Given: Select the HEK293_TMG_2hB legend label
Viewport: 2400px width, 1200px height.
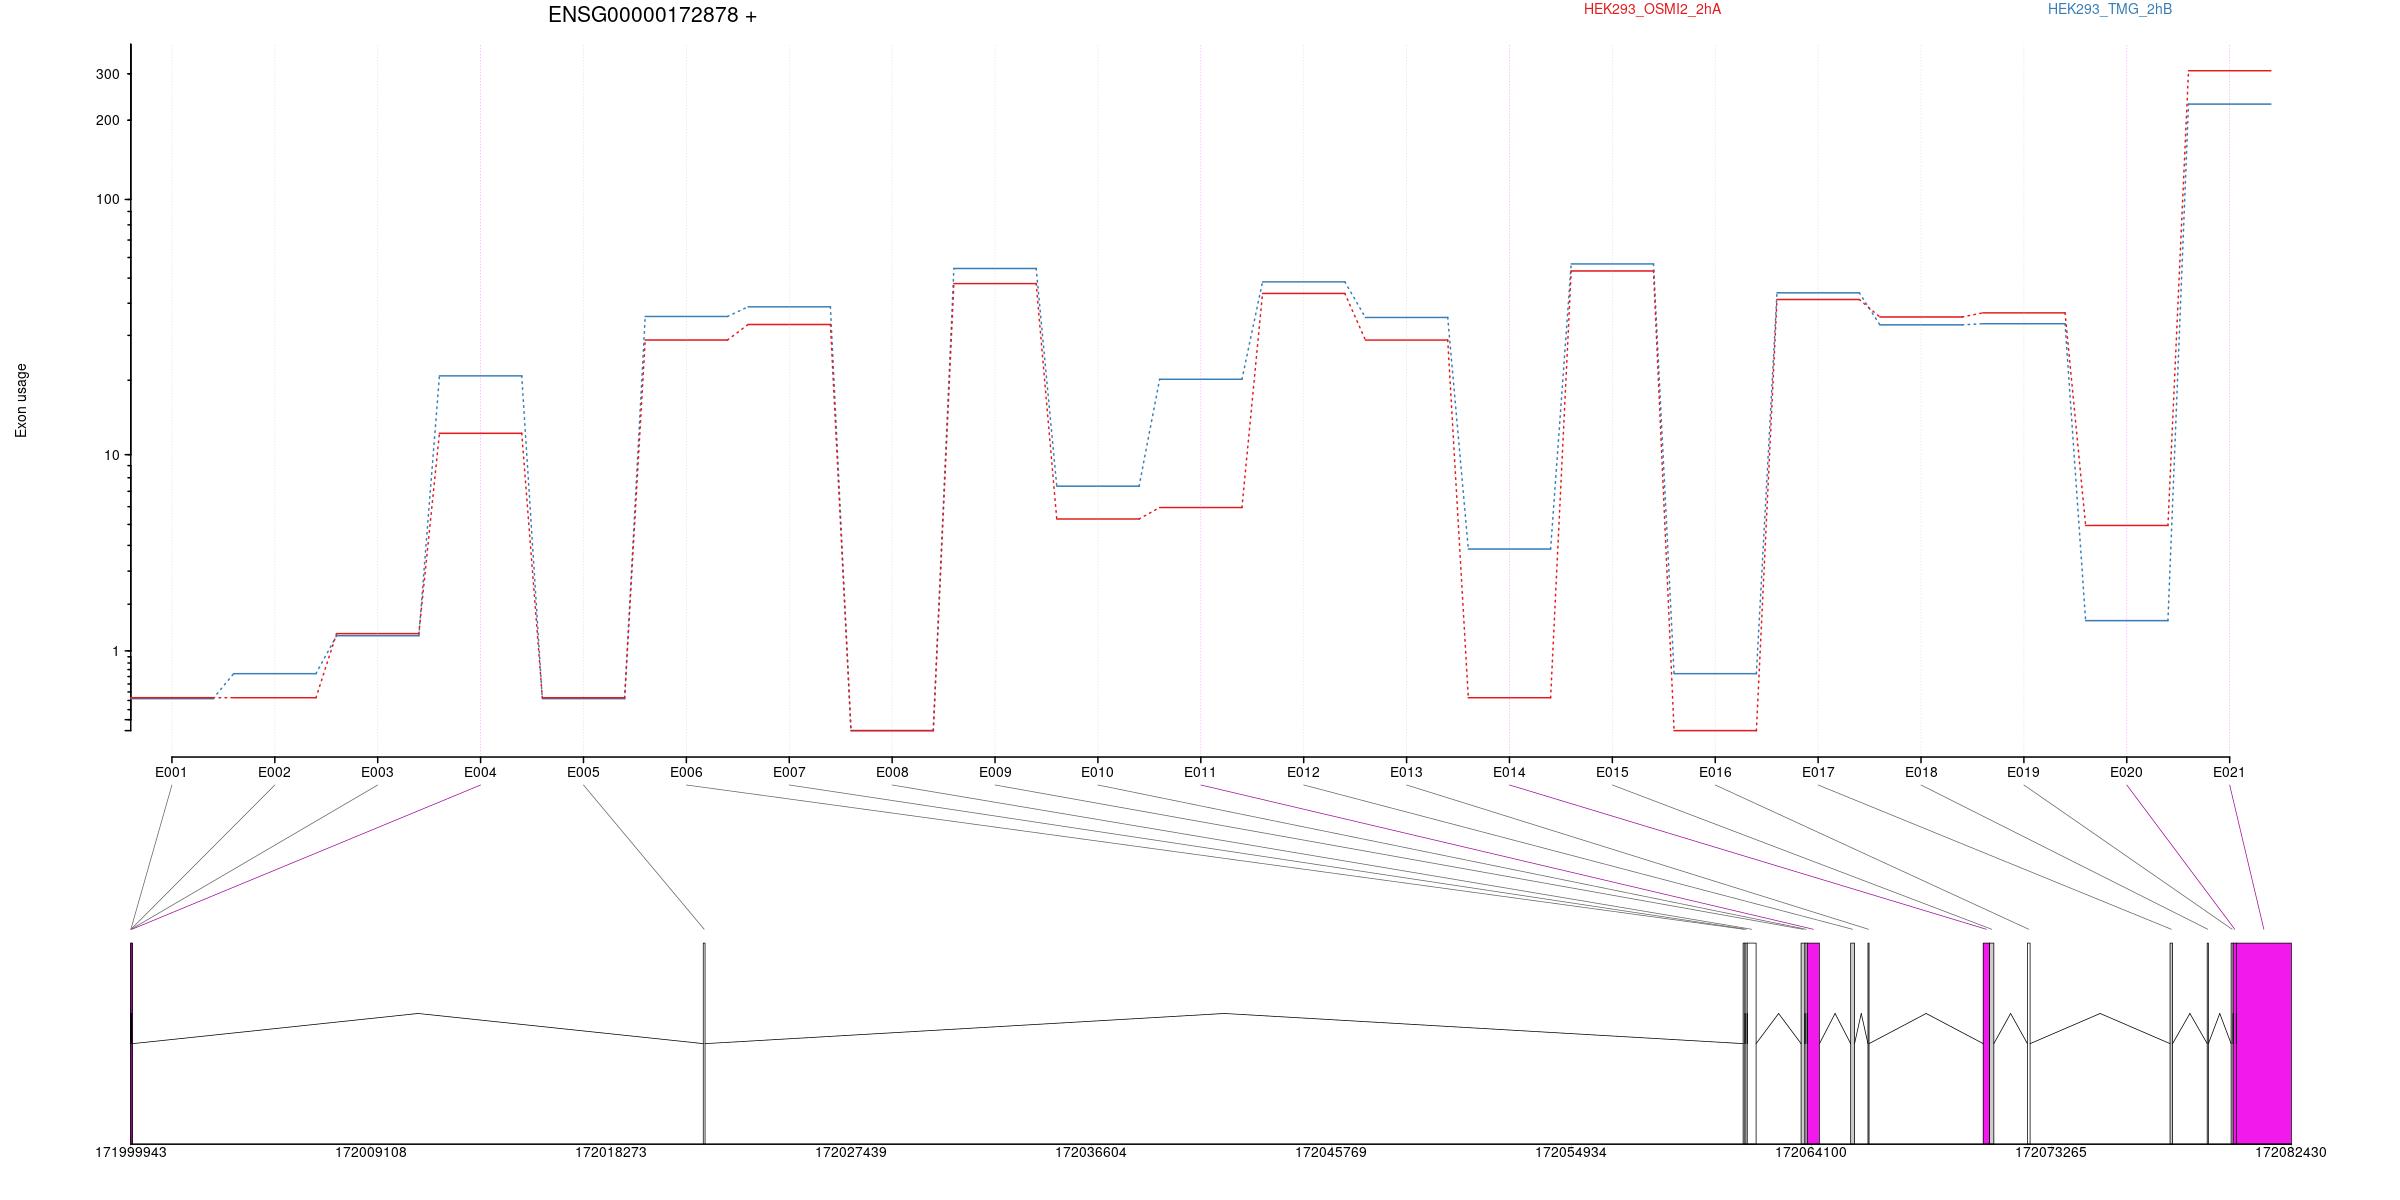Looking at the screenshot, I should [2110, 9].
